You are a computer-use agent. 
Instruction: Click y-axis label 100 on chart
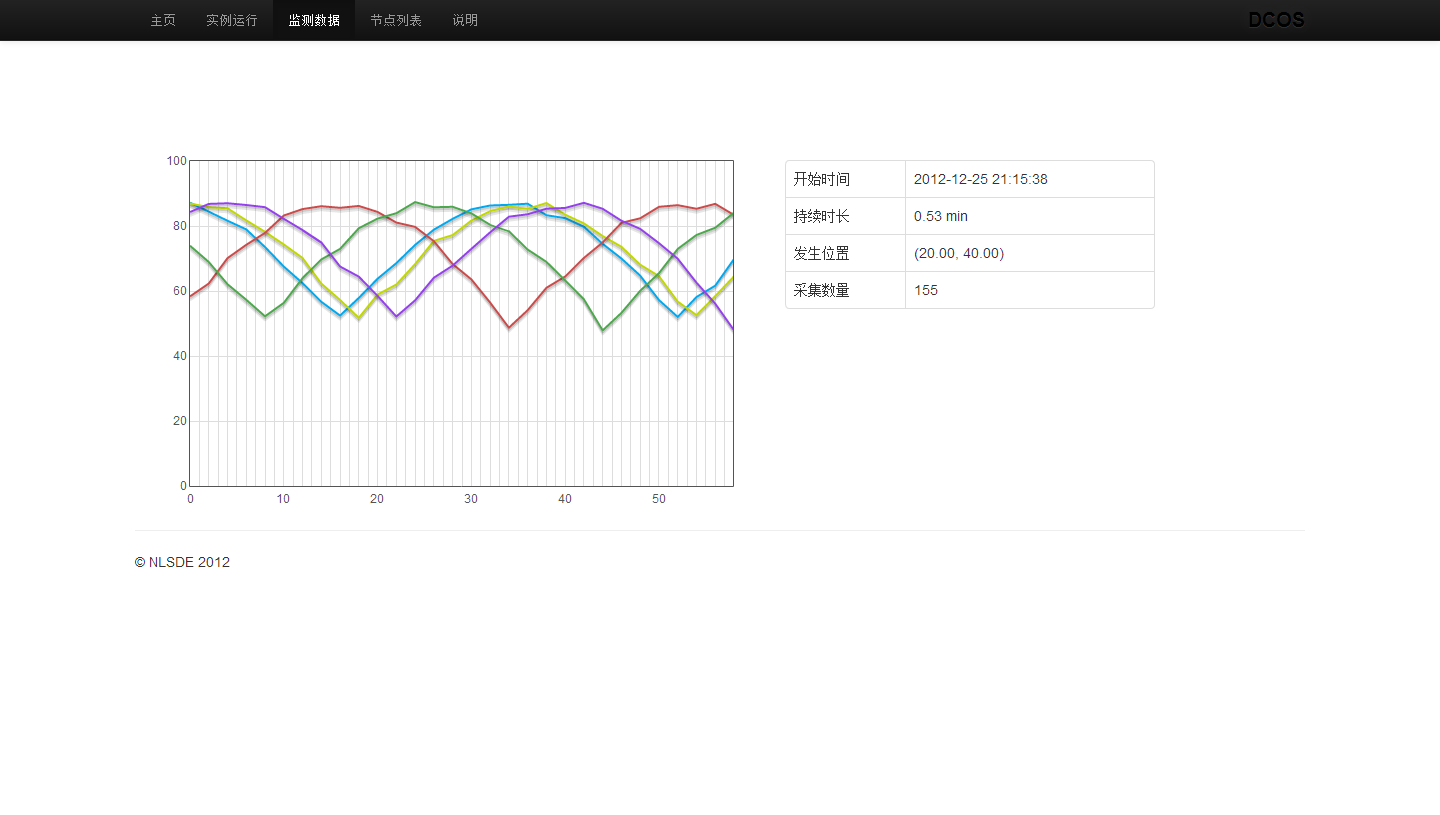click(x=177, y=160)
